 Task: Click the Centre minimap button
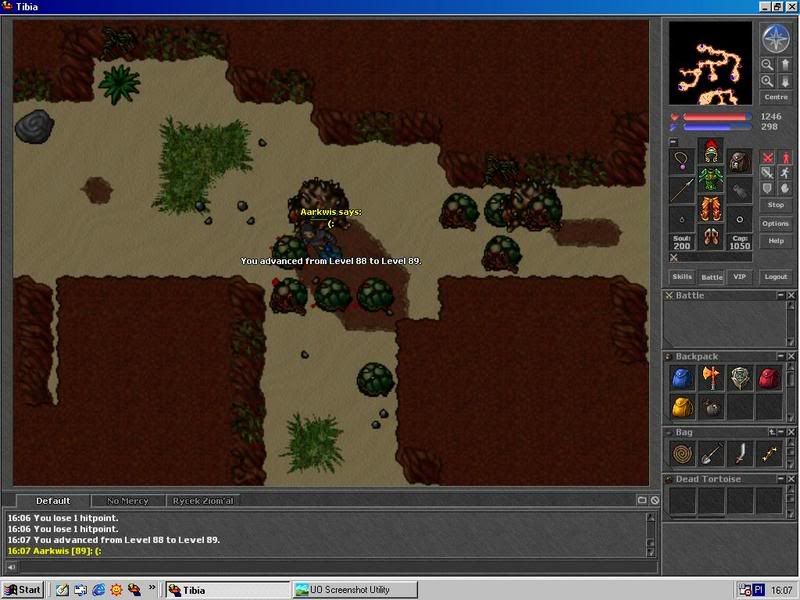pyautogui.click(x=776, y=97)
